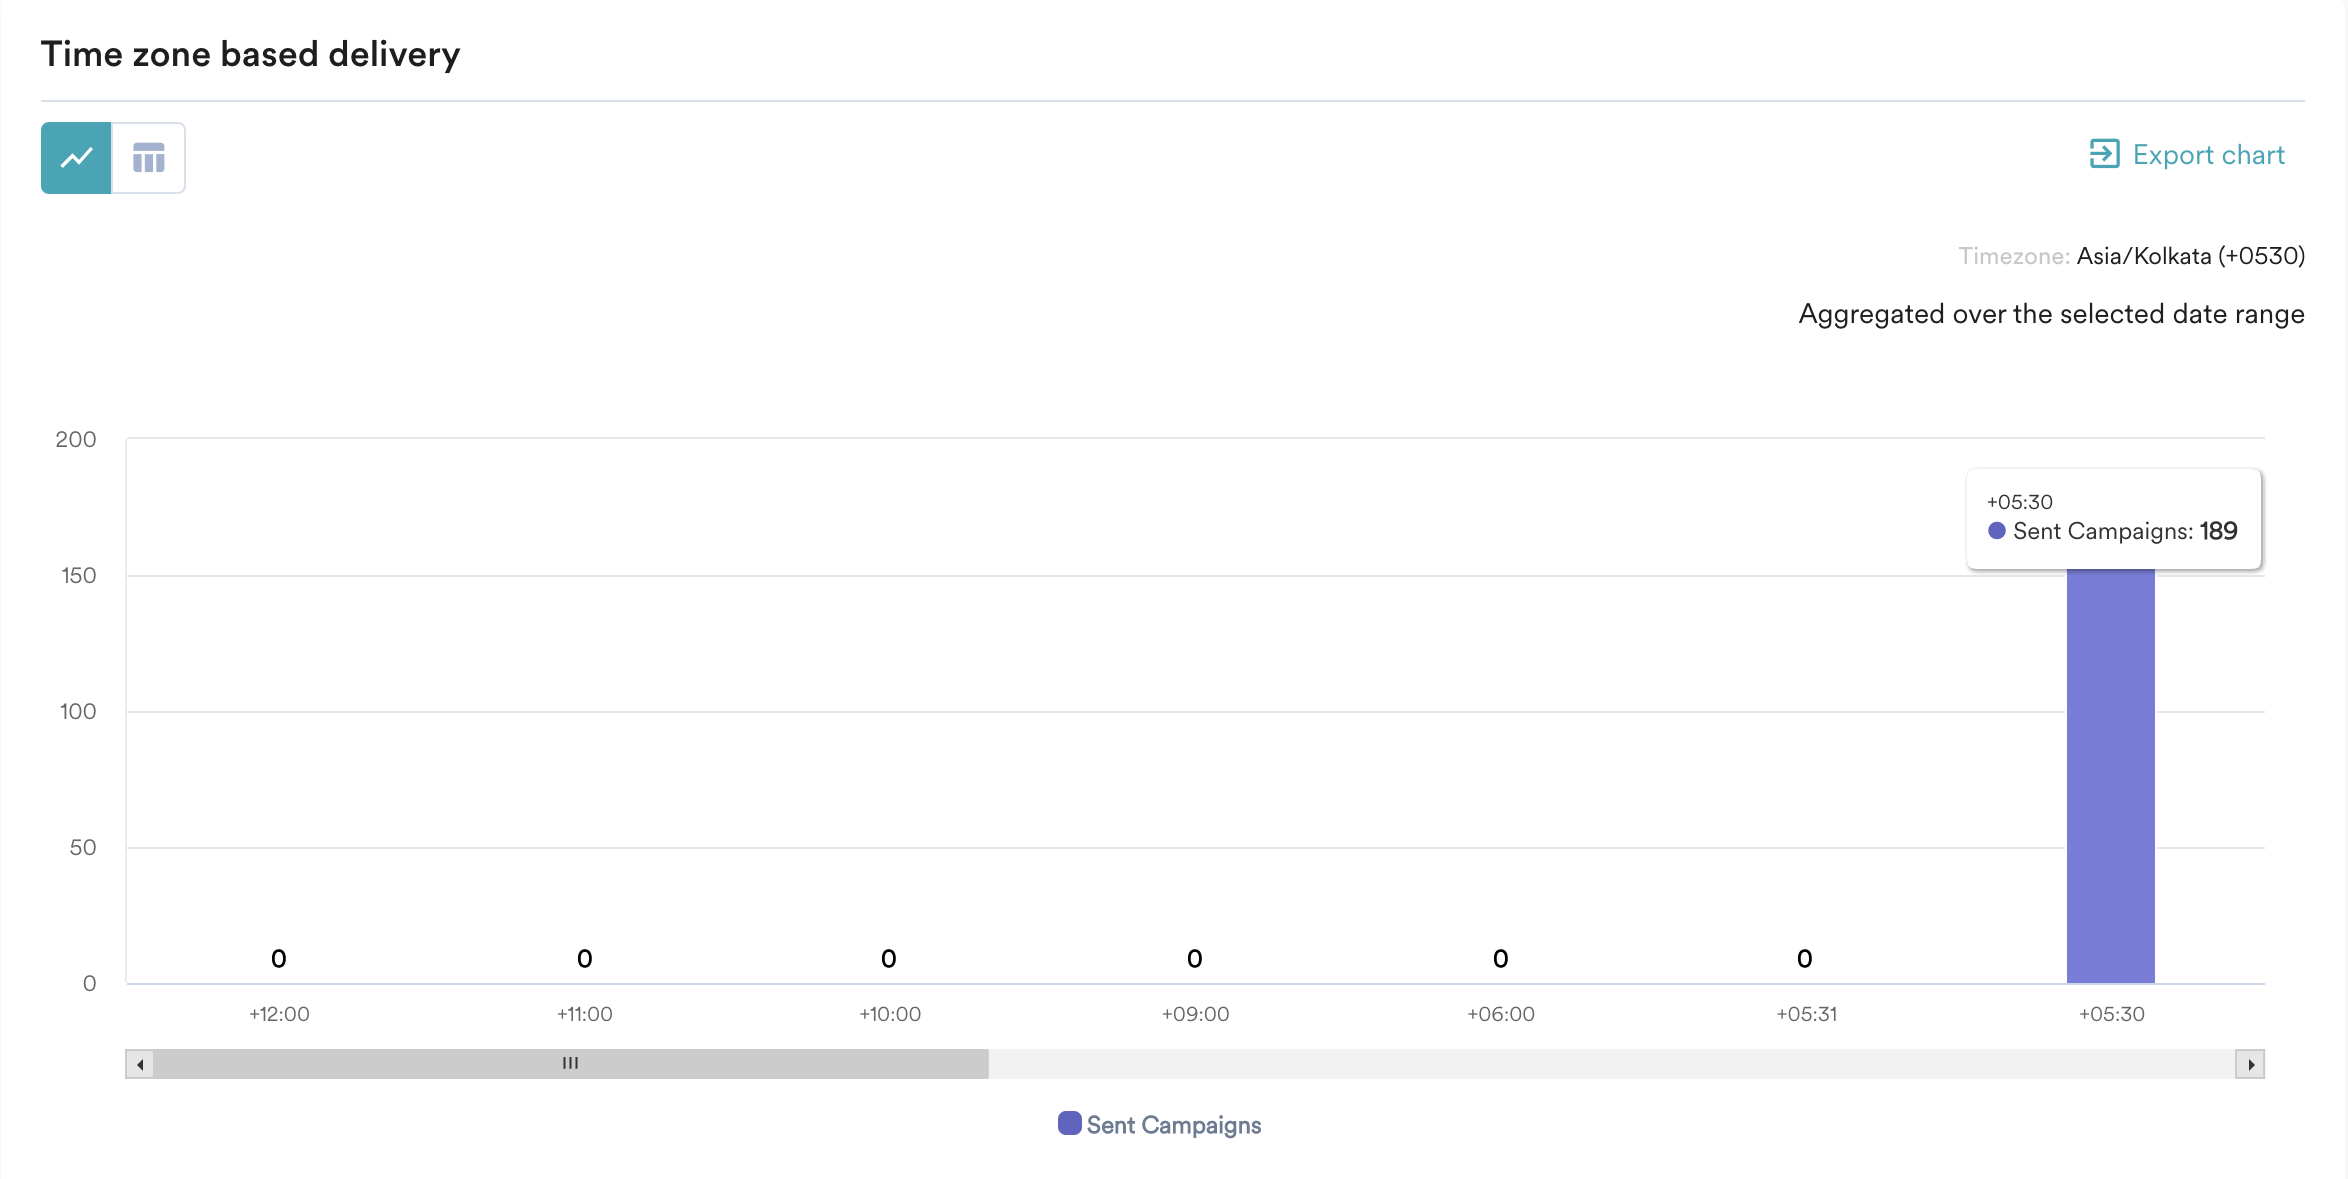The image size is (2348, 1179).
Task: Click the empty scrollbar track area
Action: 1600,1064
